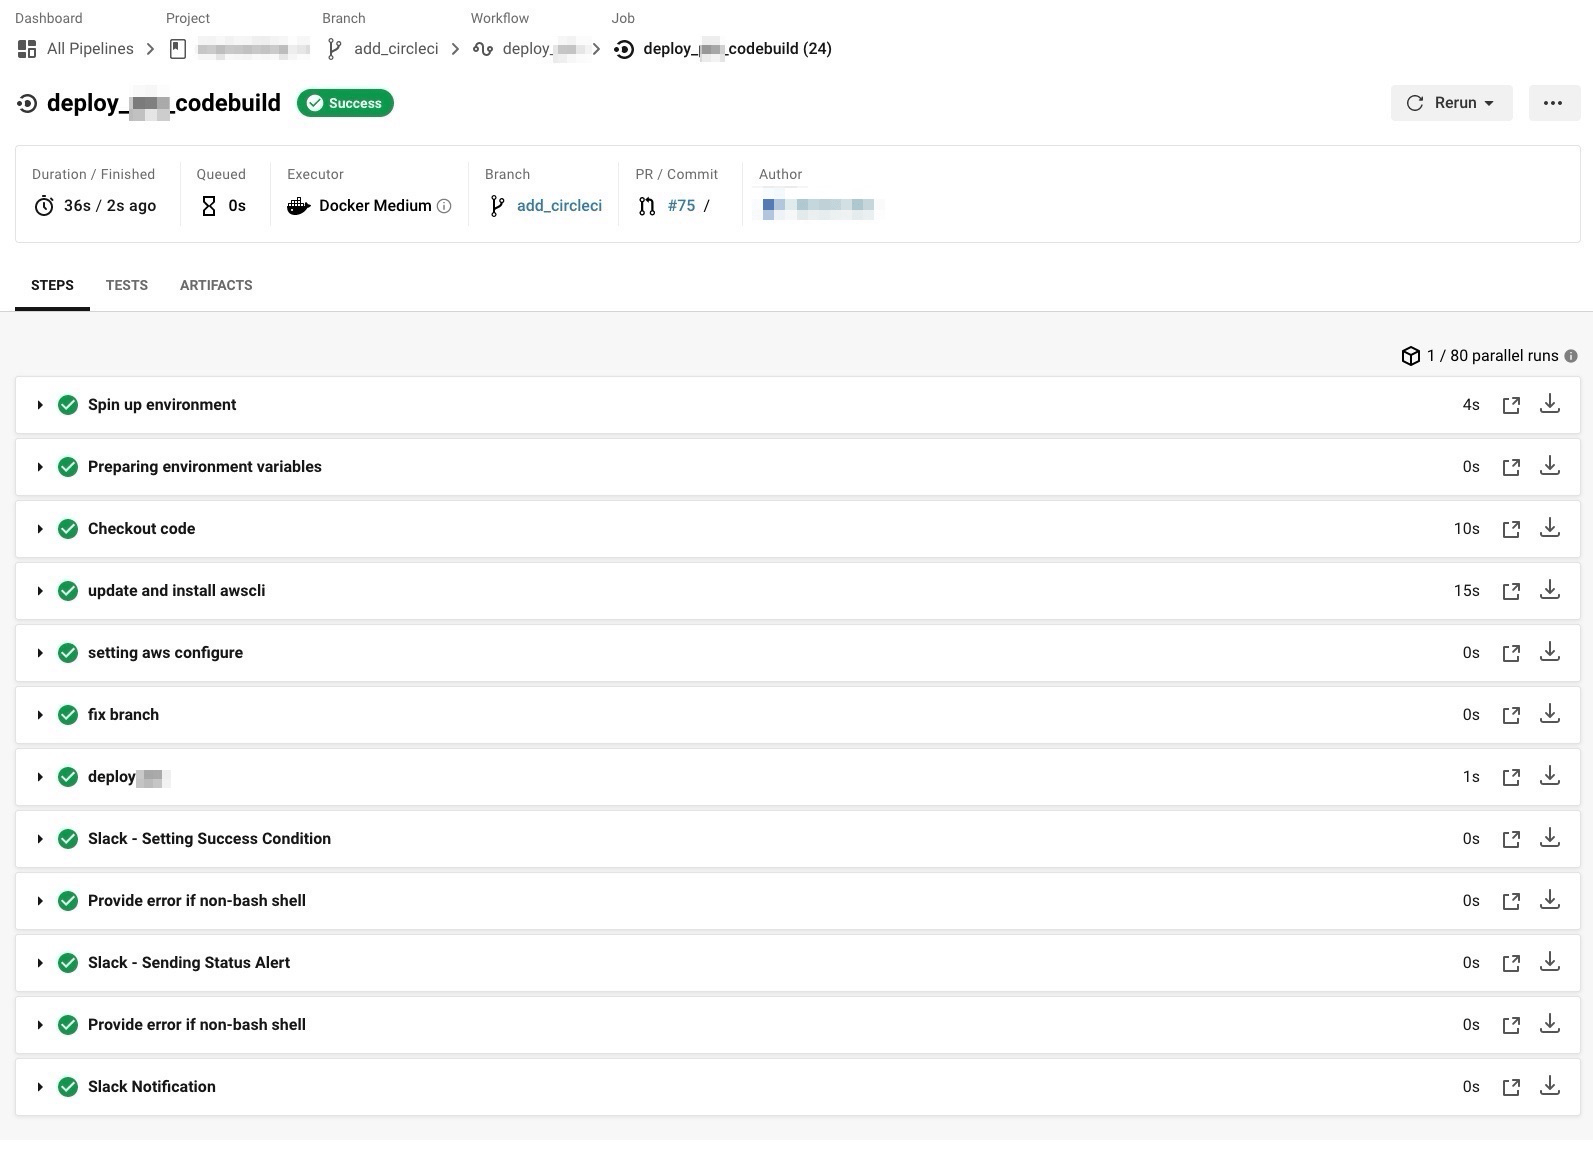The height and width of the screenshot is (1159, 1593).
Task: Switch to the TESTS tab
Action: pyautogui.click(x=127, y=285)
